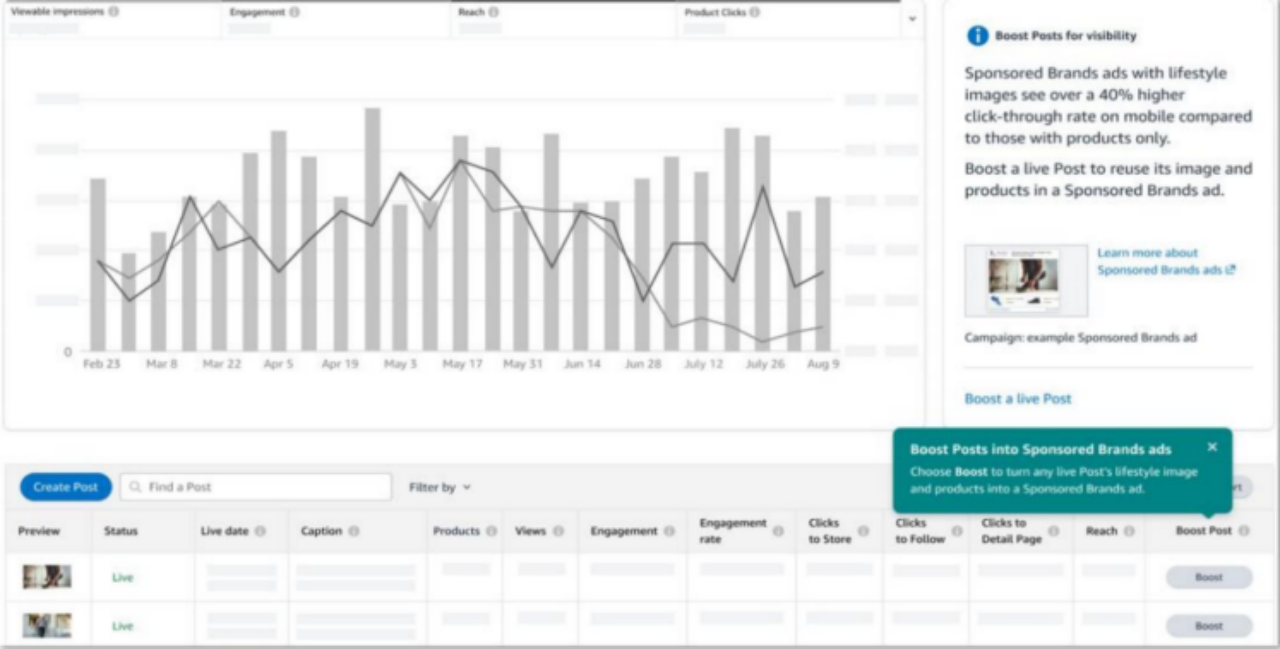Click info icon beside Reach metric header

(494, 12)
